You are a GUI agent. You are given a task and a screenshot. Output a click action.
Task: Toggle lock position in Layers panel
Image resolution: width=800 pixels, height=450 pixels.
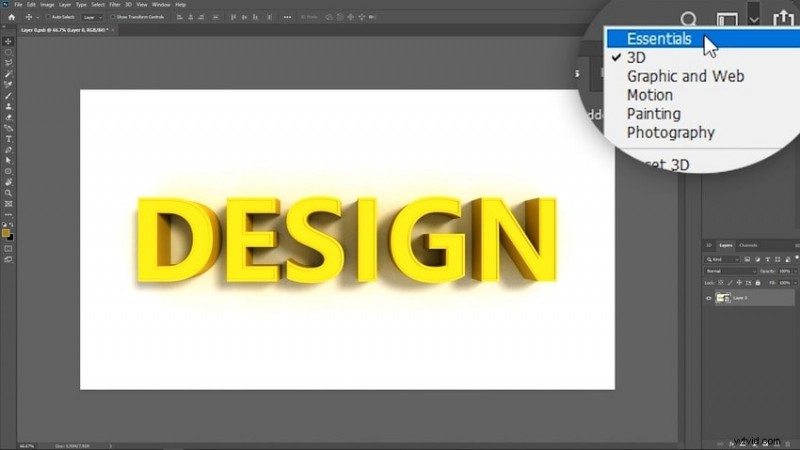[x=739, y=283]
